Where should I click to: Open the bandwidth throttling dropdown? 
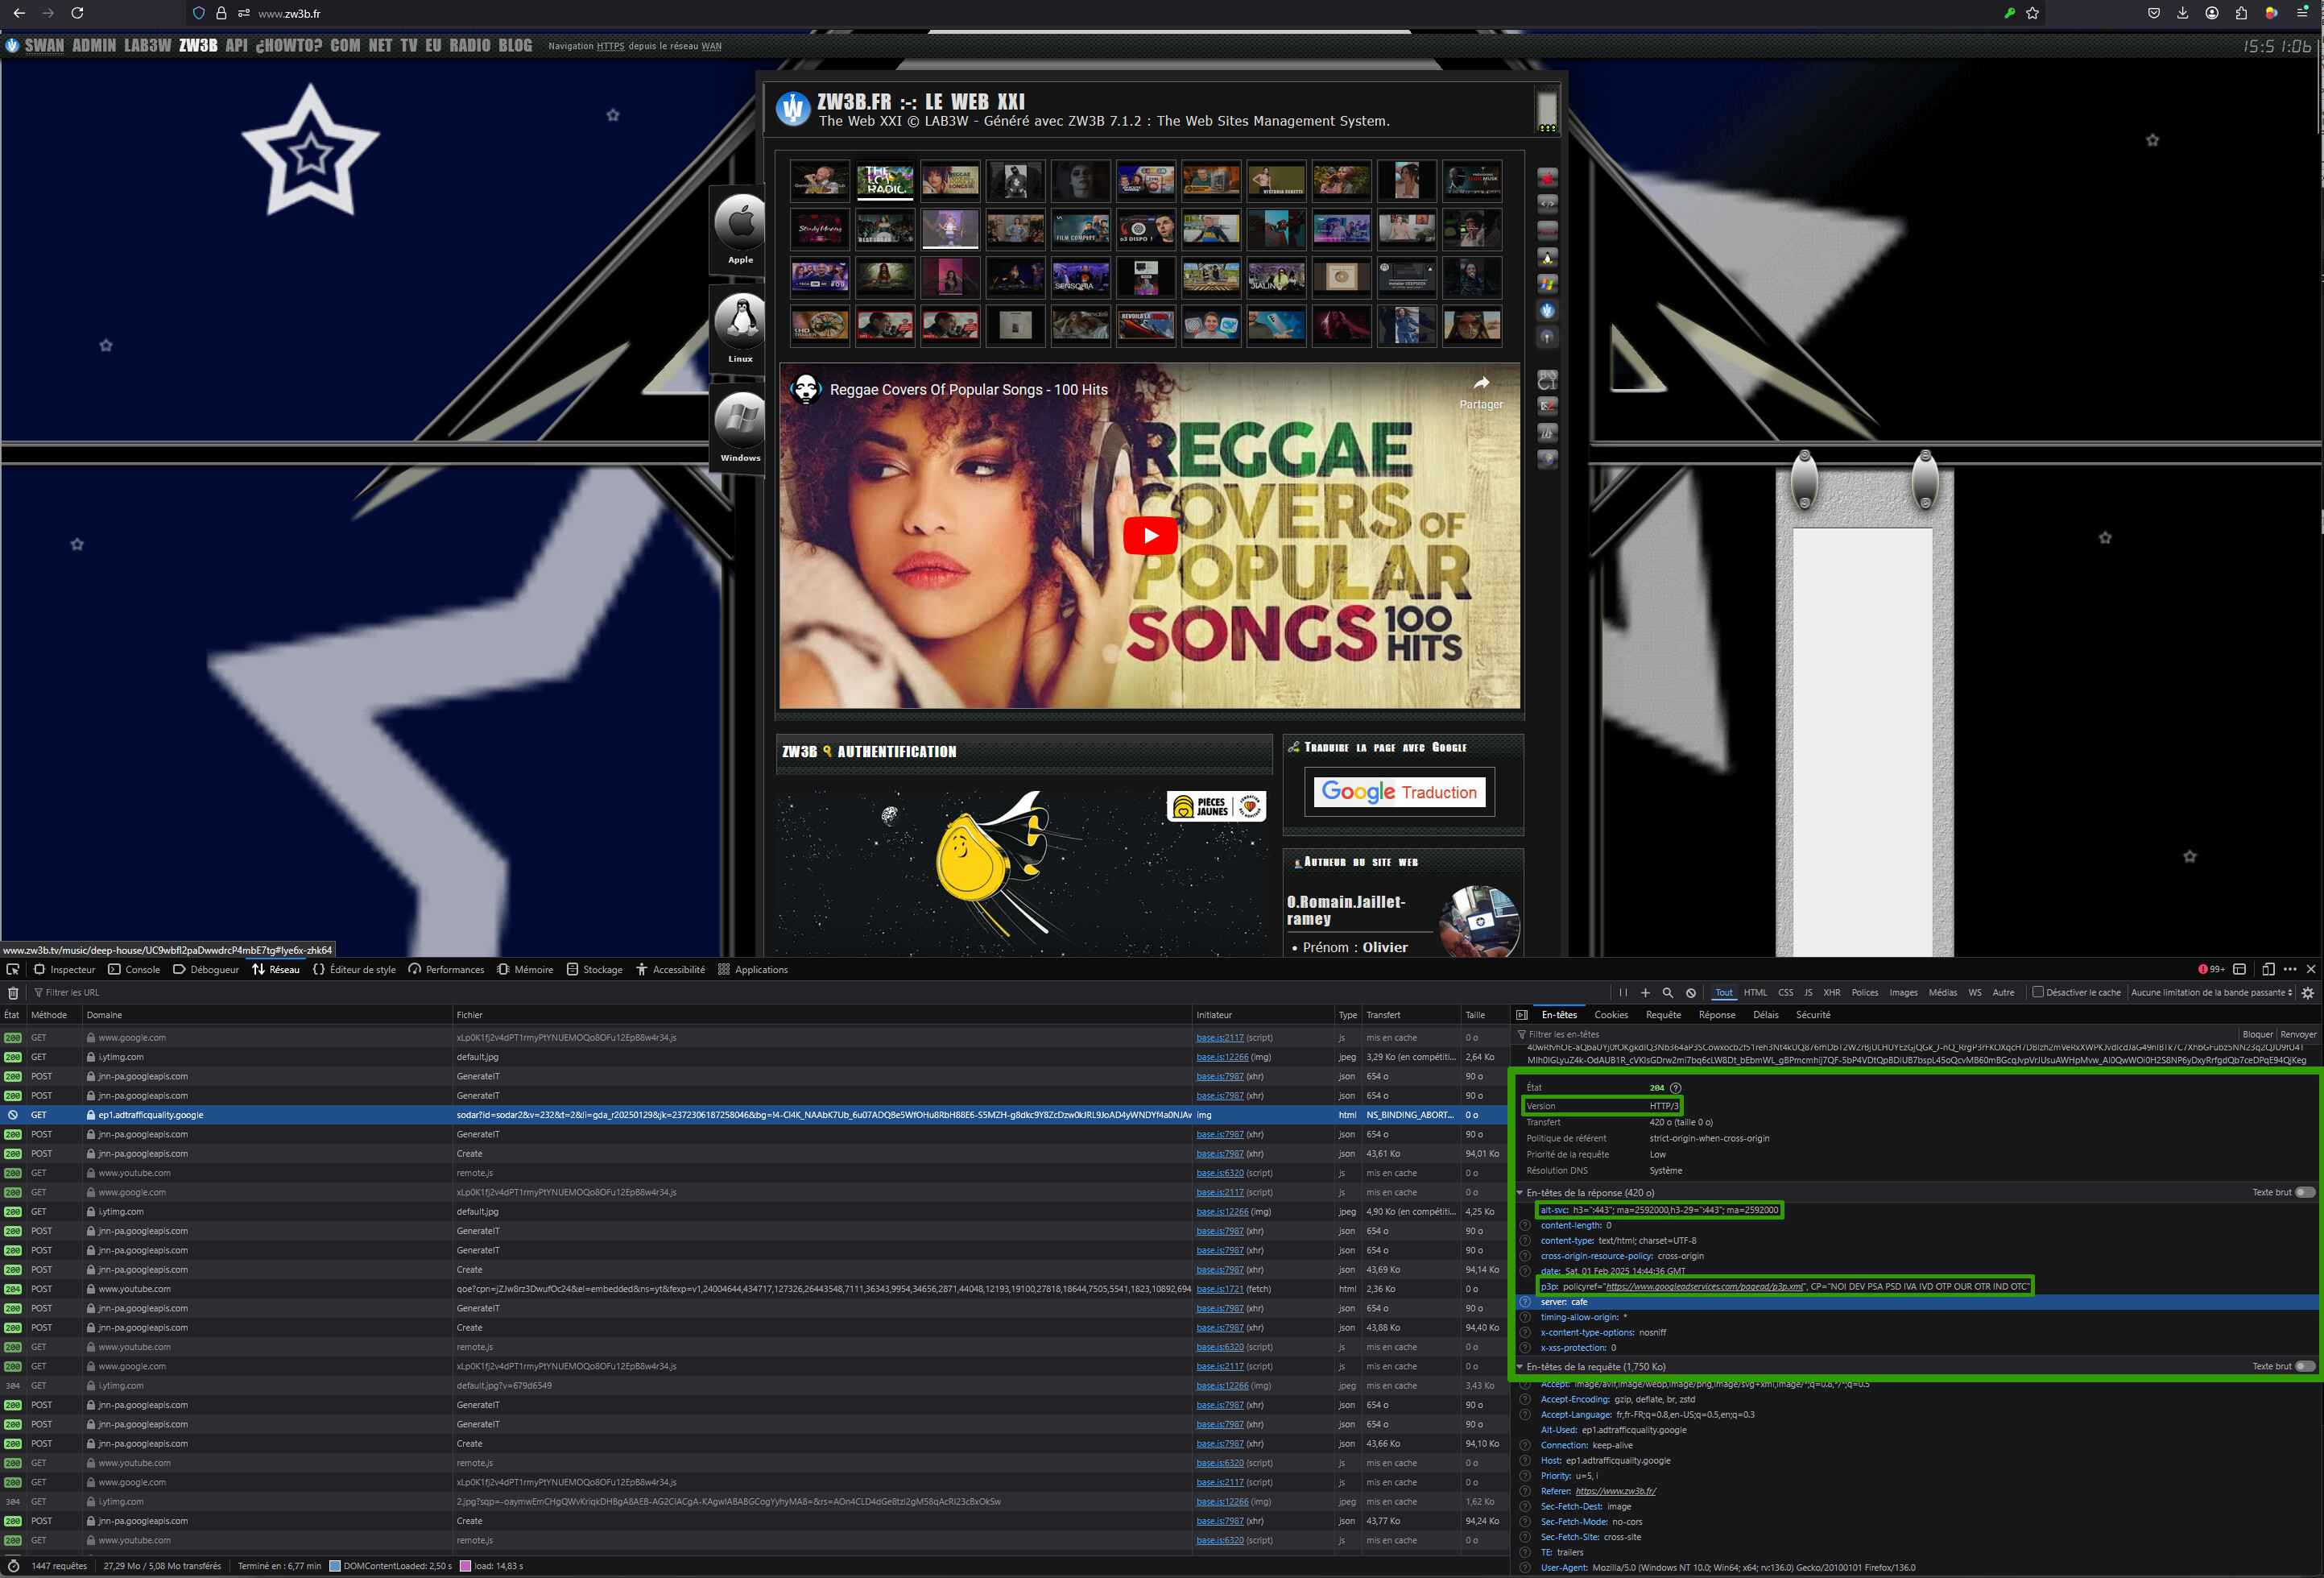[x=2212, y=993]
